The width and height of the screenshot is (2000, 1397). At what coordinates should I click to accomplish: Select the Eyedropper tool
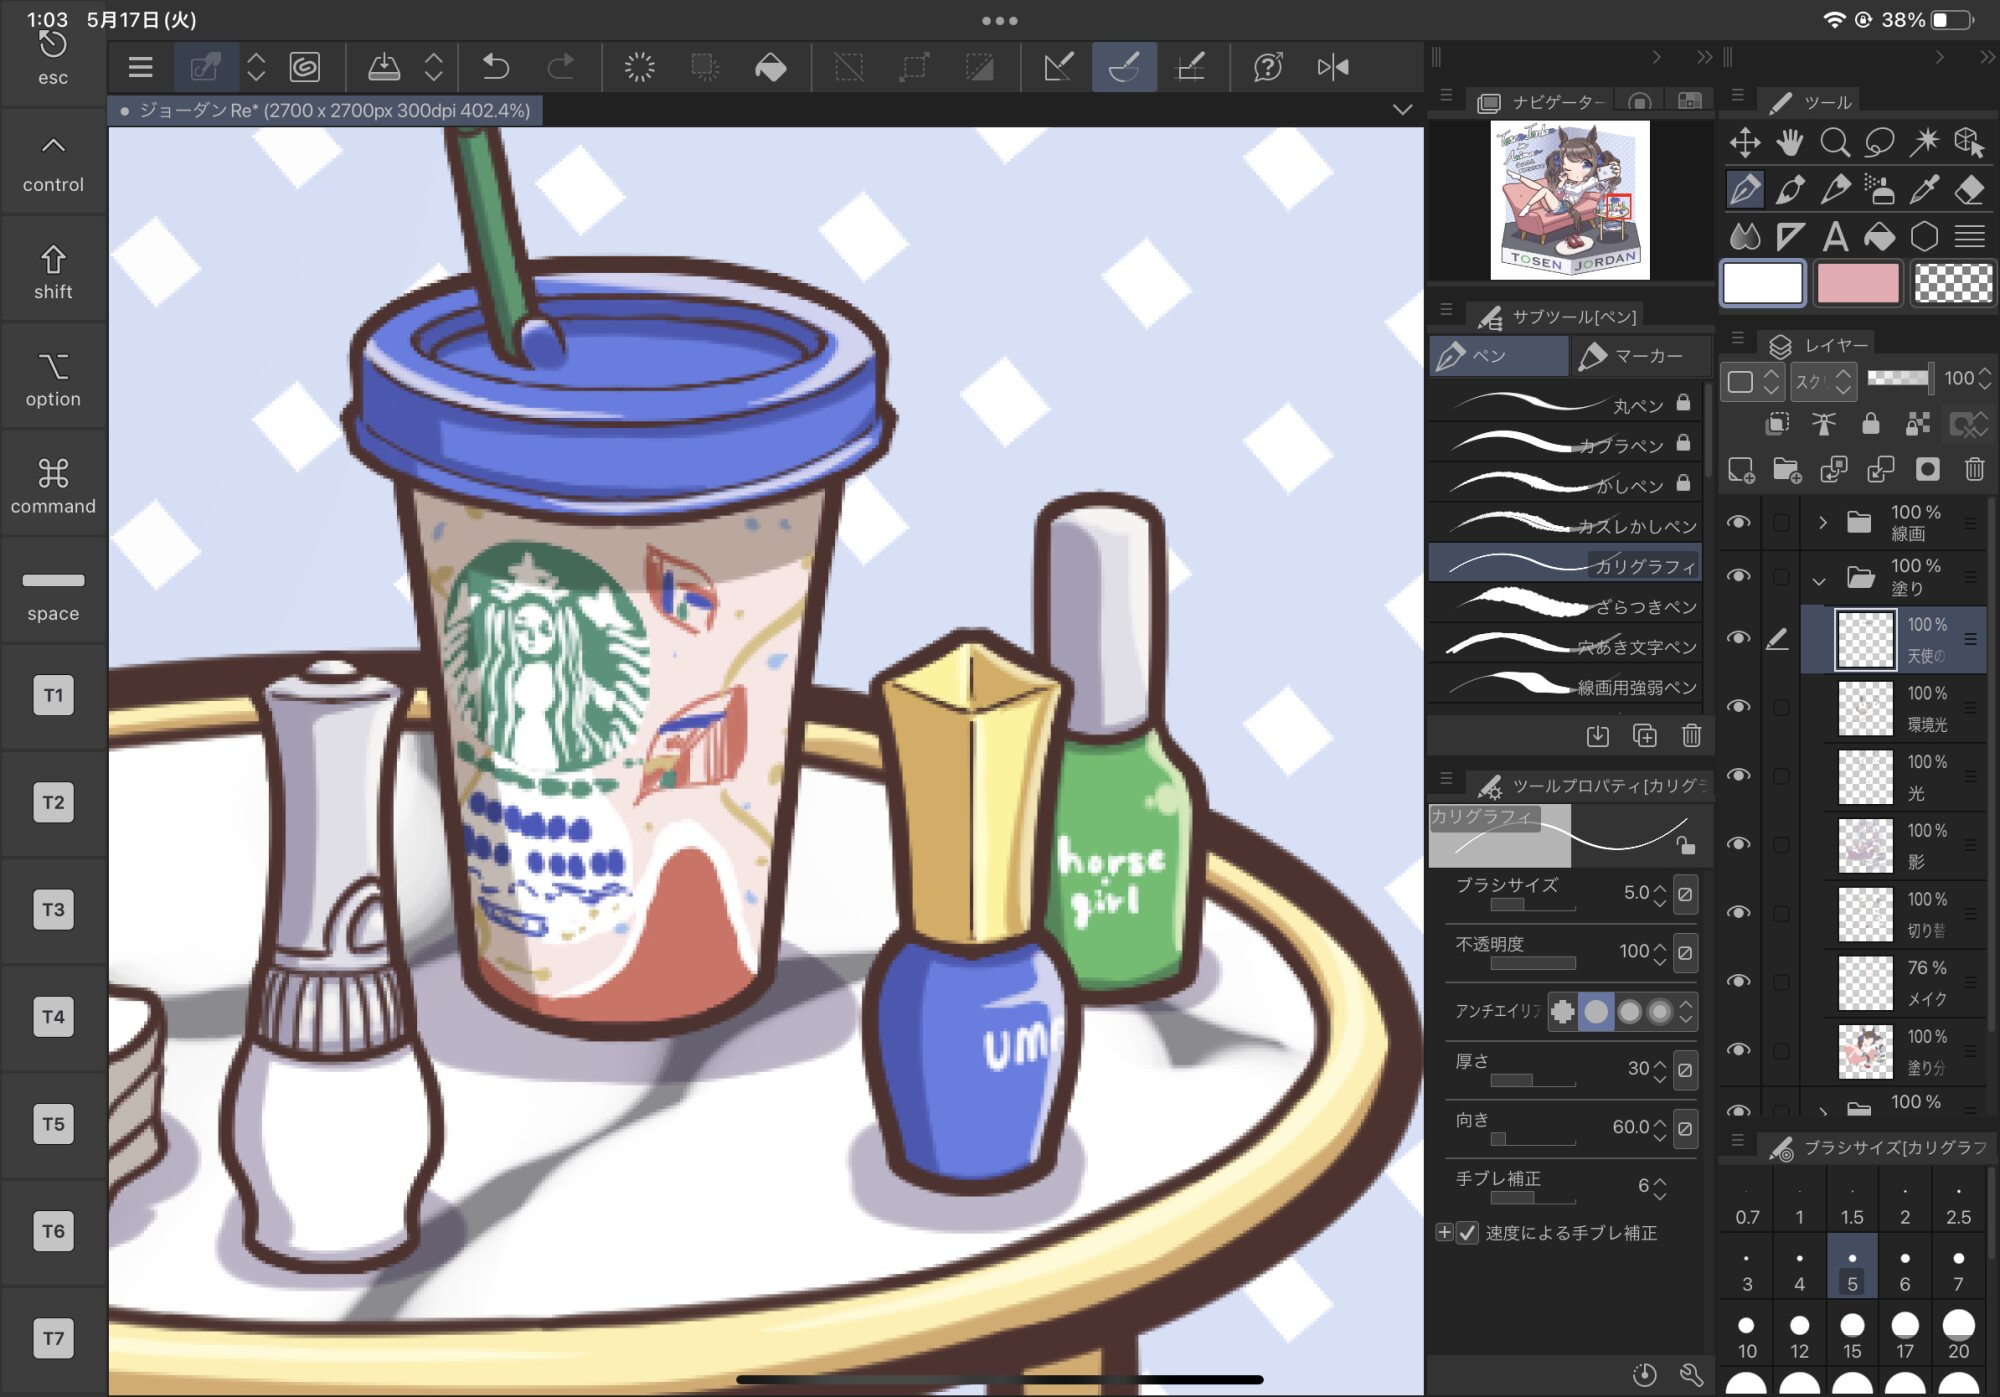[1924, 189]
